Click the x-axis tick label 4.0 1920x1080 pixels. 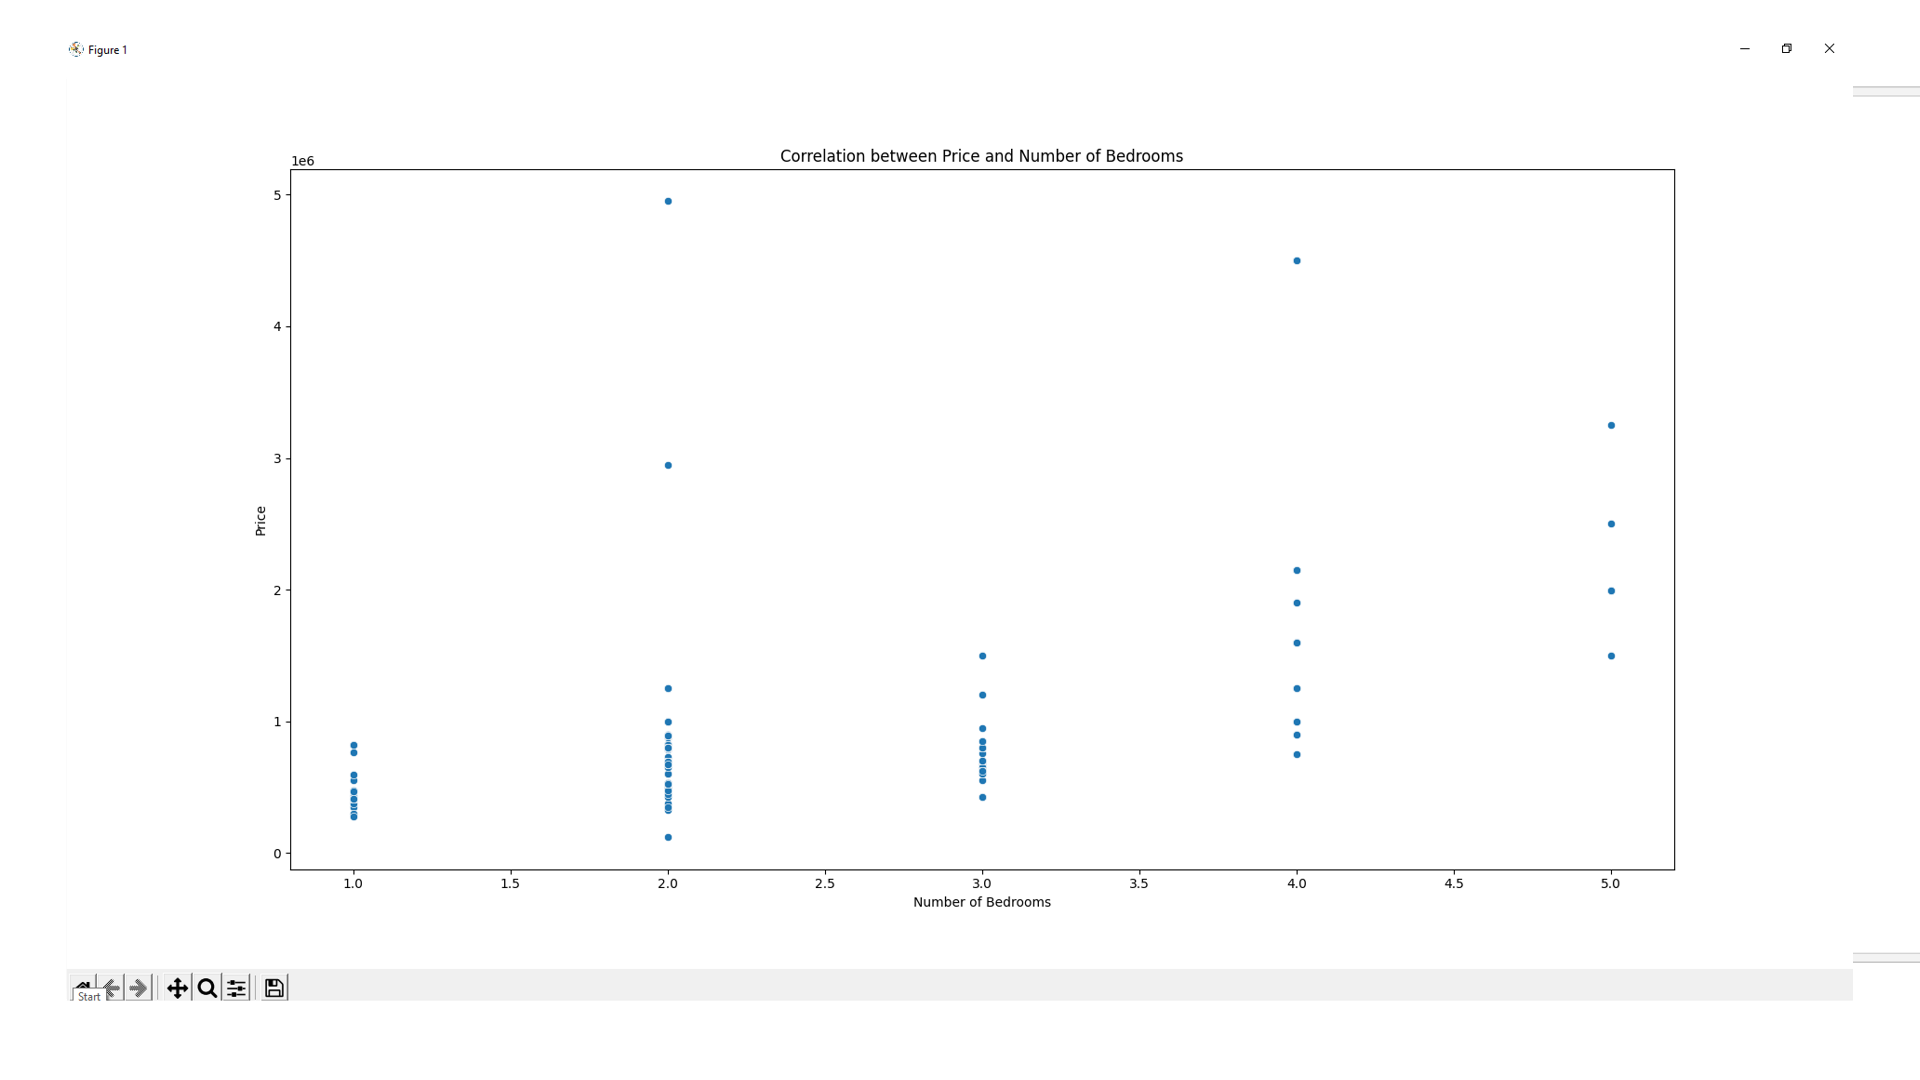click(1296, 883)
